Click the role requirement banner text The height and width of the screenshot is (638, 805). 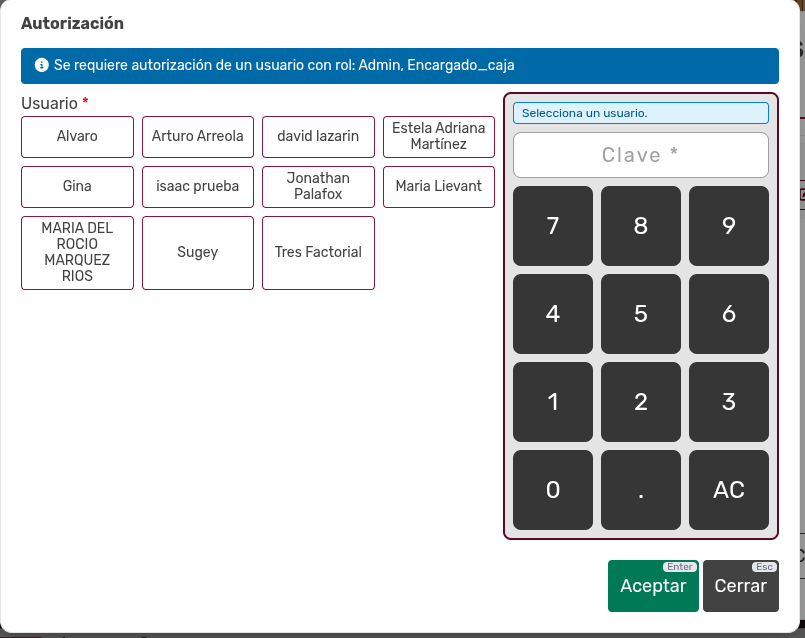point(284,65)
